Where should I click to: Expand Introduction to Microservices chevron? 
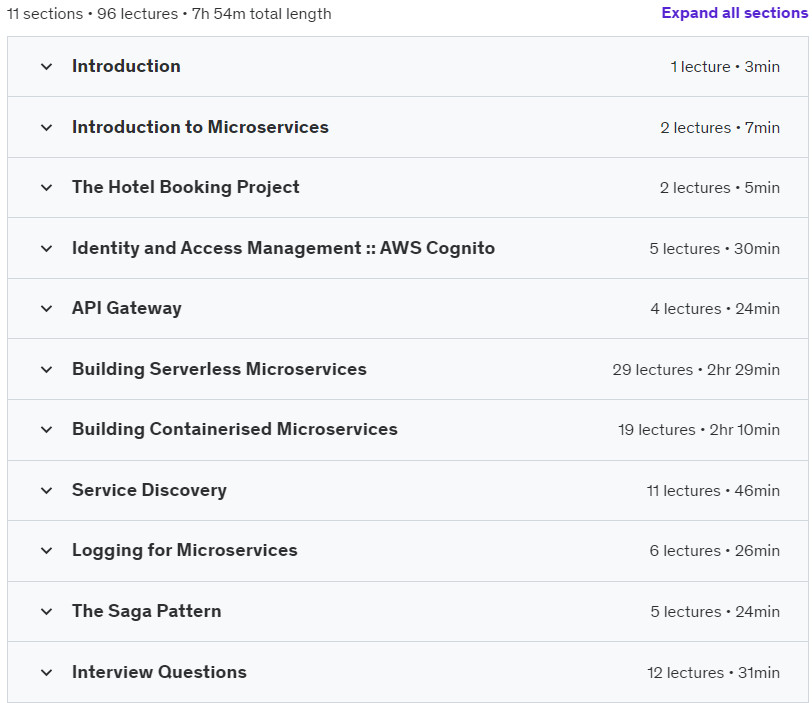pos(47,127)
